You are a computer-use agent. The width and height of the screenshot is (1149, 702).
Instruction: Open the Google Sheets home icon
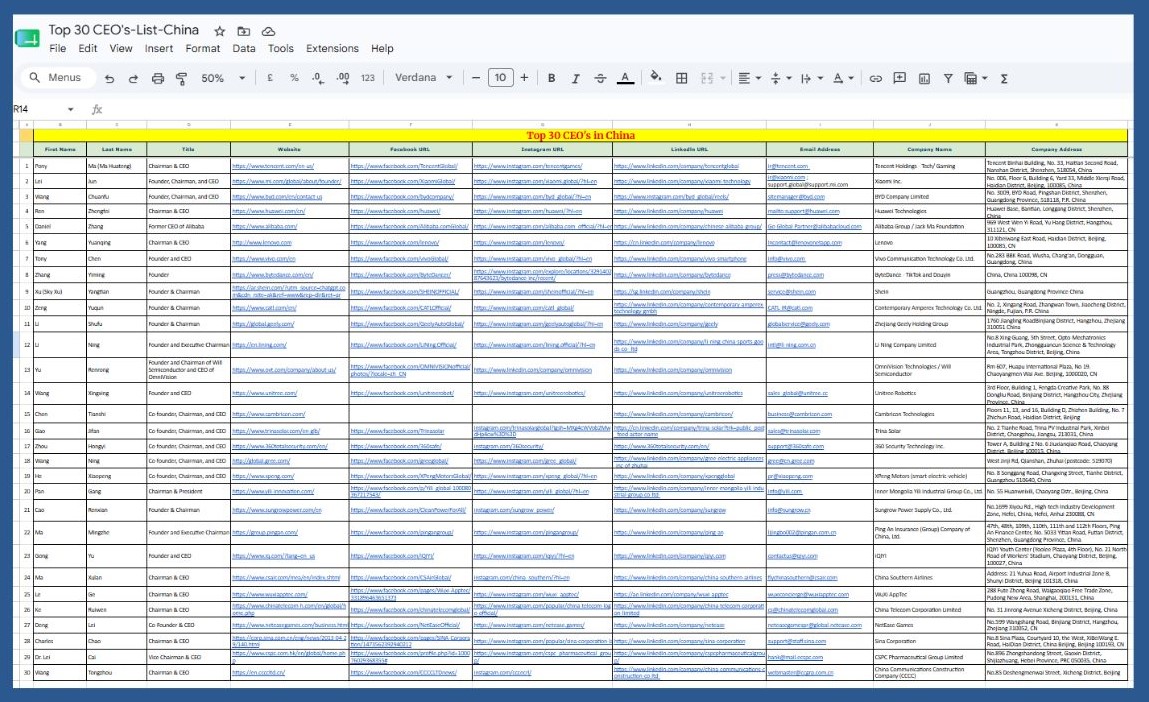click(x=27, y=39)
